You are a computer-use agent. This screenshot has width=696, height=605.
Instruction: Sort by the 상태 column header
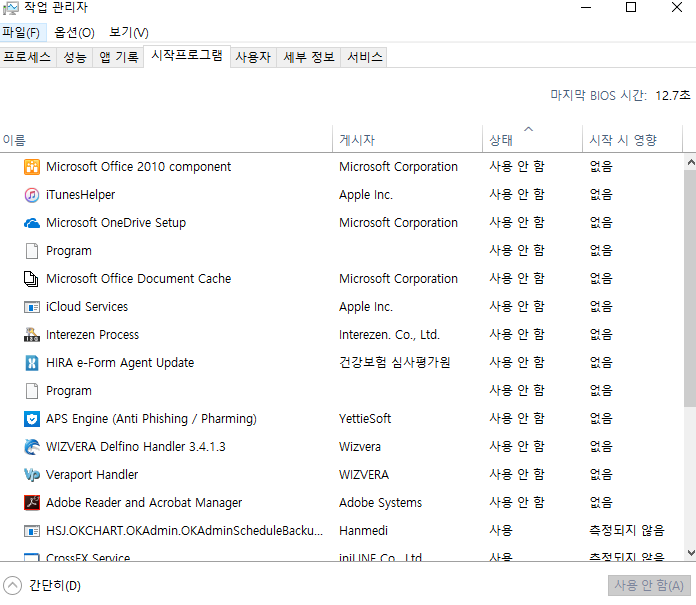[532, 139]
